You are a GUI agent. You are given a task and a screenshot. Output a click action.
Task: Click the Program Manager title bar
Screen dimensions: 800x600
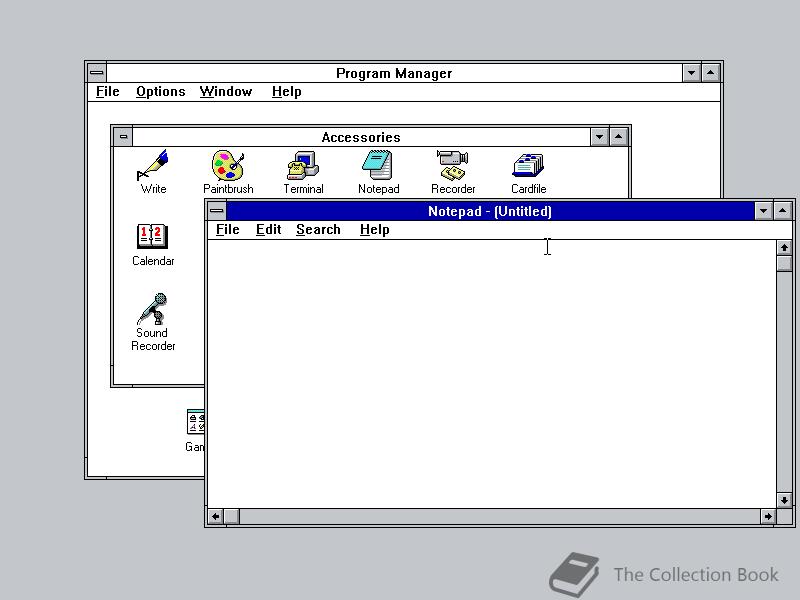394,73
